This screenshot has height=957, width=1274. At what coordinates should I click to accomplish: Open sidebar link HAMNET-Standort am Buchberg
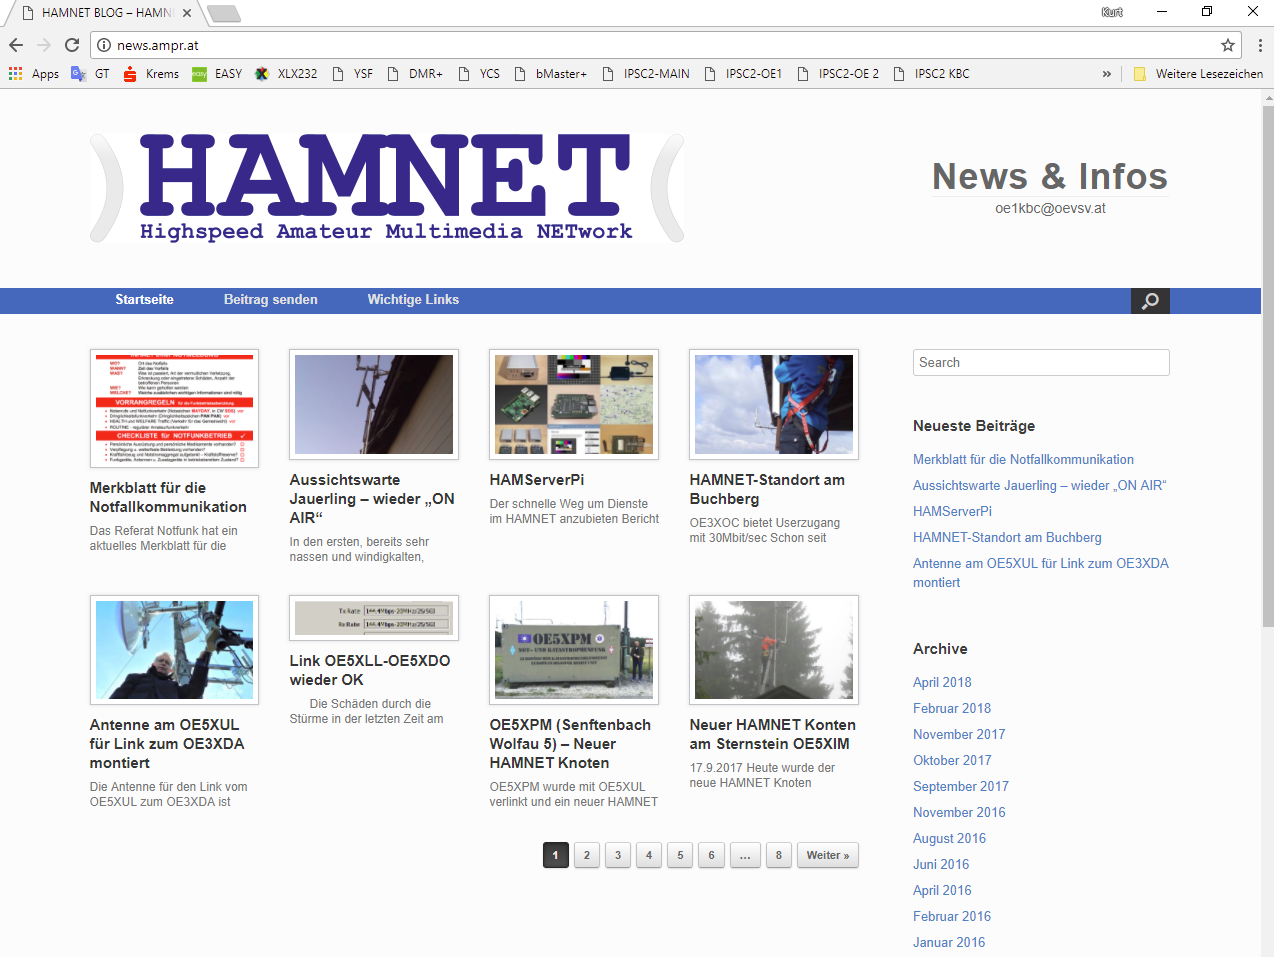coord(1007,538)
